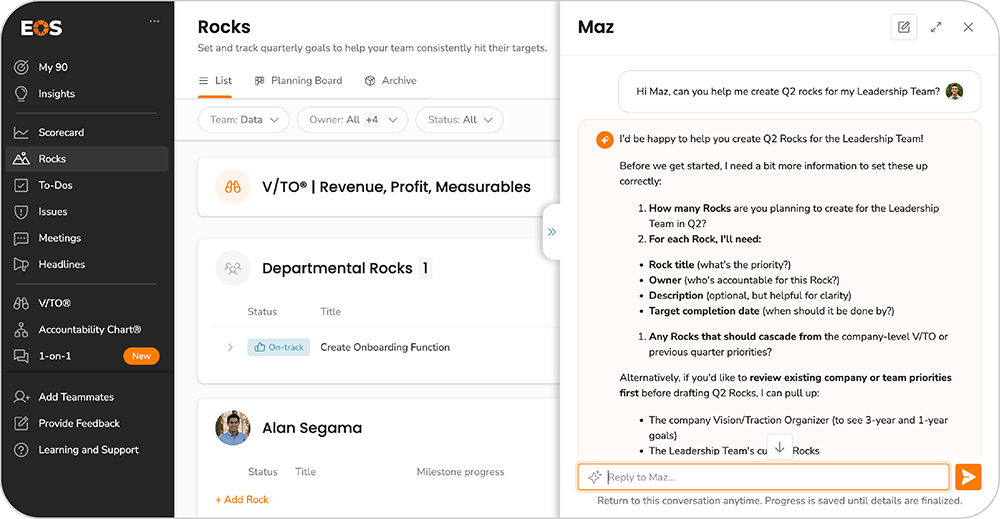Click the My 90 target icon

click(21, 67)
